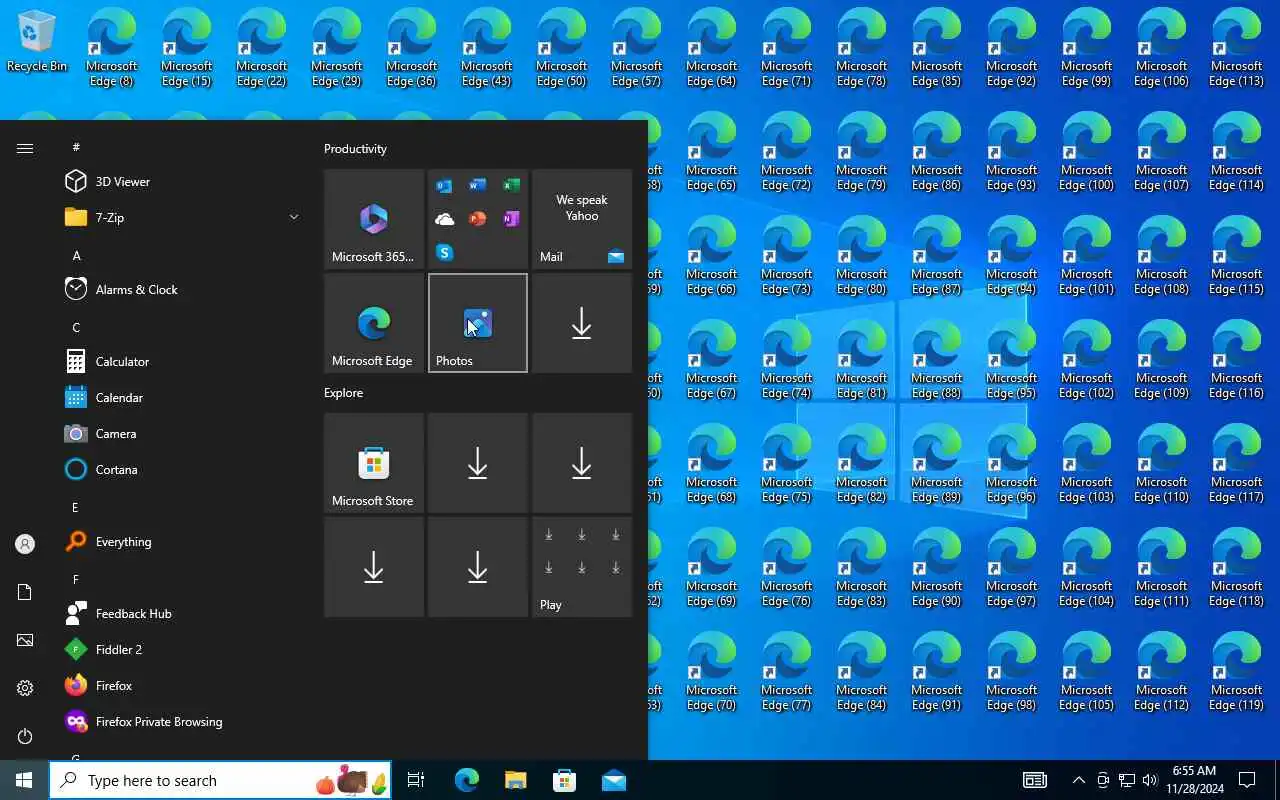Select Microsoft Edge (65) shortcut
Viewport: 1280px width, 800px height.
pyautogui.click(x=712, y=151)
